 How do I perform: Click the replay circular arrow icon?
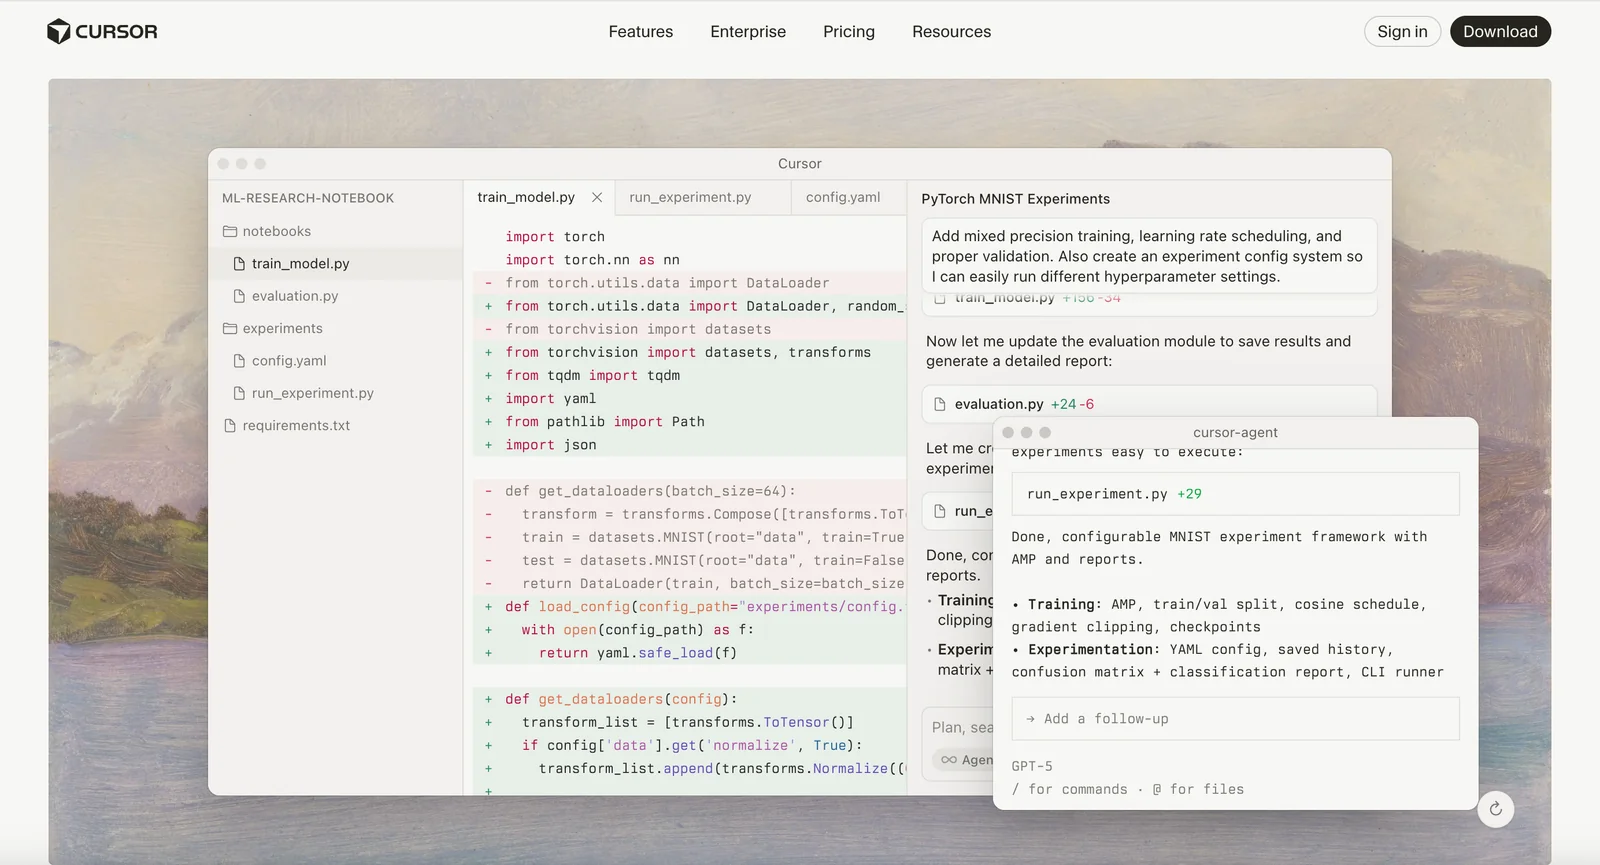(1495, 809)
